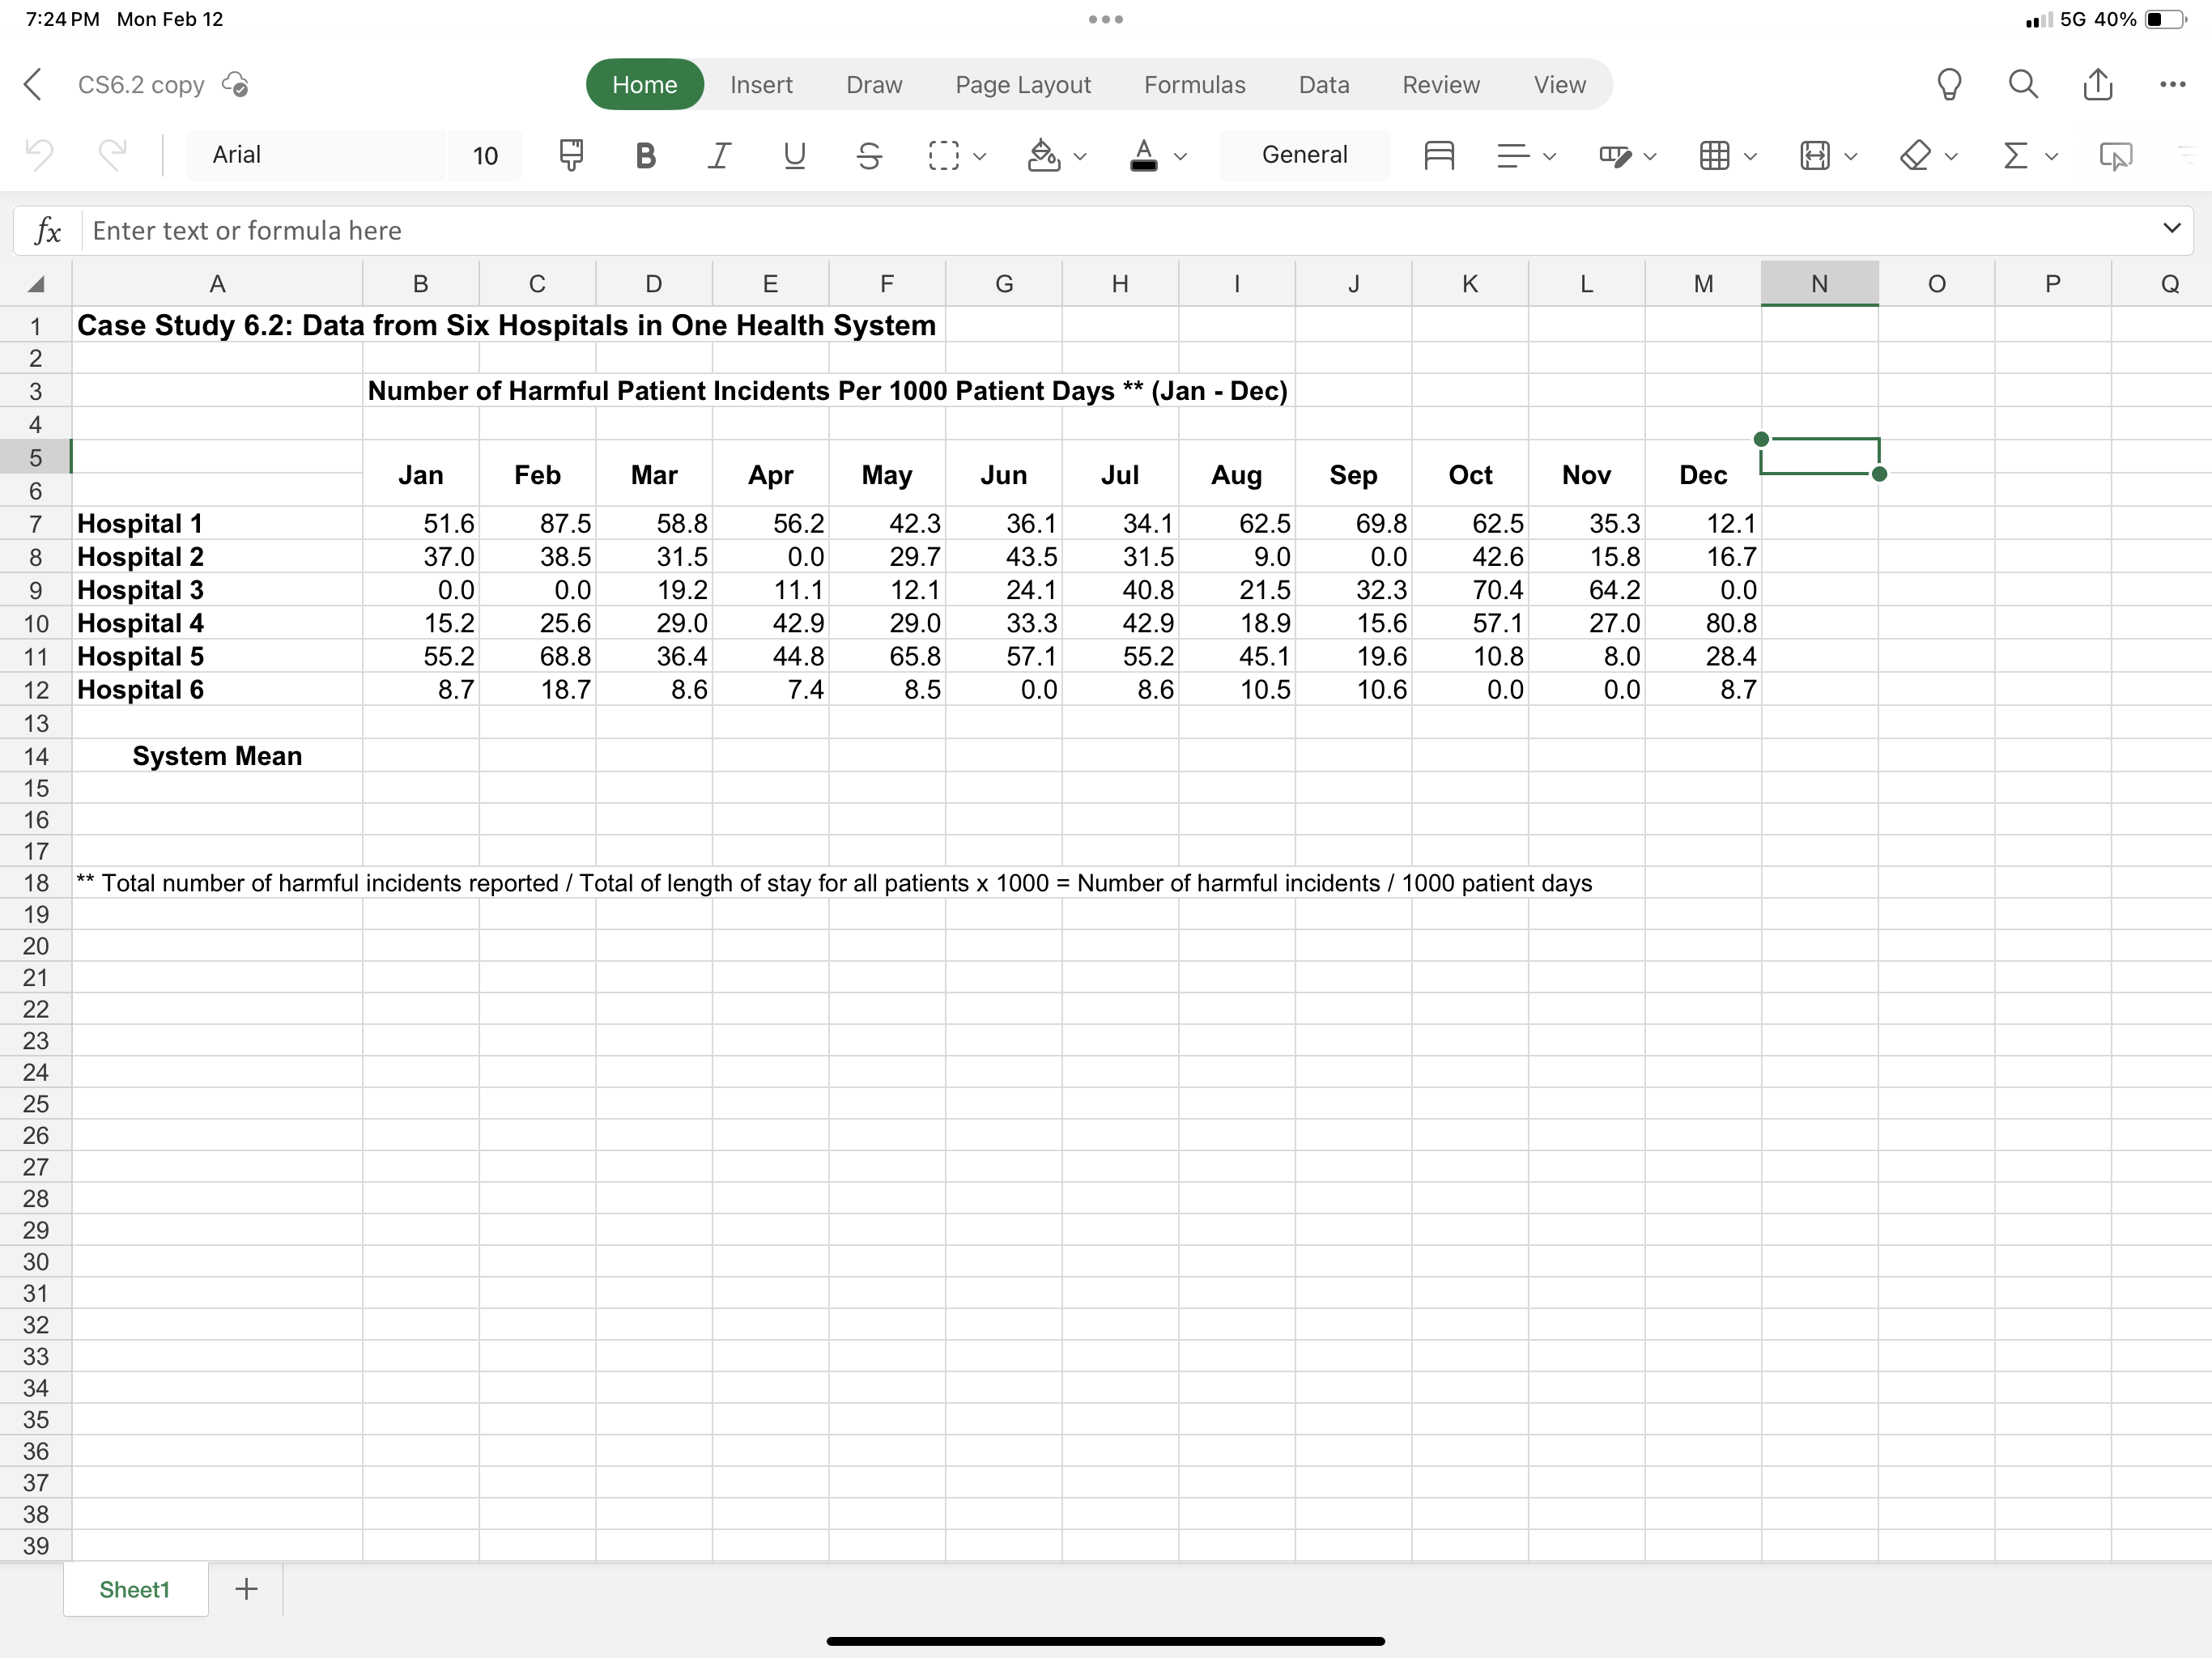This screenshot has width=2212, height=1658.
Task: Toggle underline formatting
Action: [x=794, y=155]
